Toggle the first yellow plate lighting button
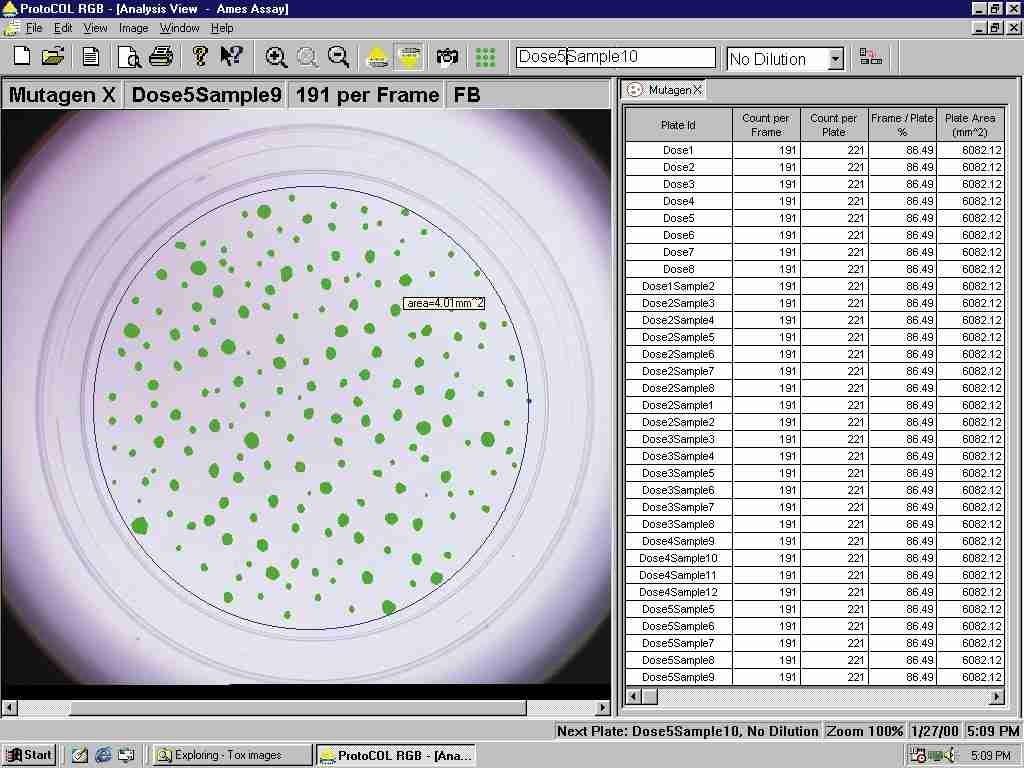Viewport: 1024px width, 768px height. tap(377, 57)
